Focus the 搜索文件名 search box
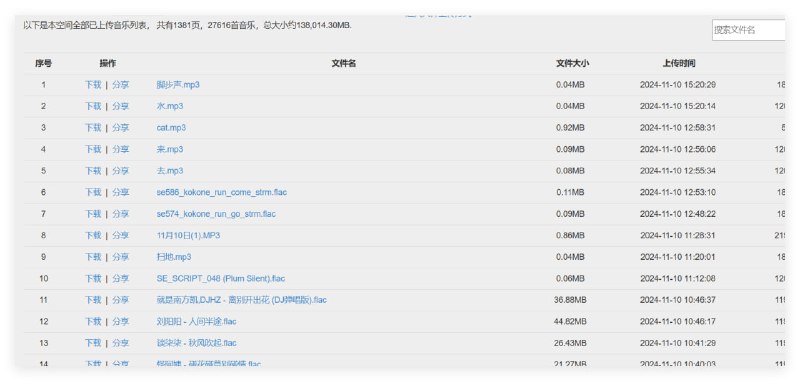The image size is (800, 381). (748, 30)
